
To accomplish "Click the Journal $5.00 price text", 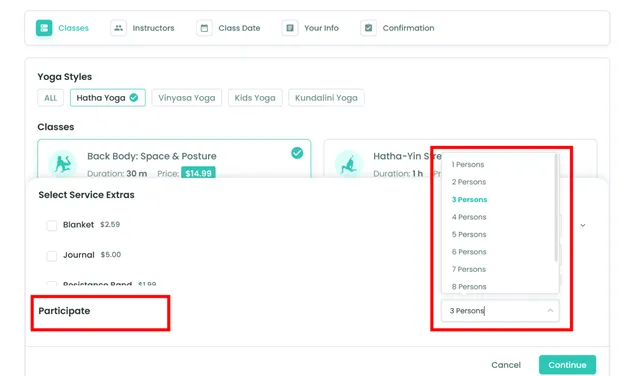I will pyautogui.click(x=111, y=255).
